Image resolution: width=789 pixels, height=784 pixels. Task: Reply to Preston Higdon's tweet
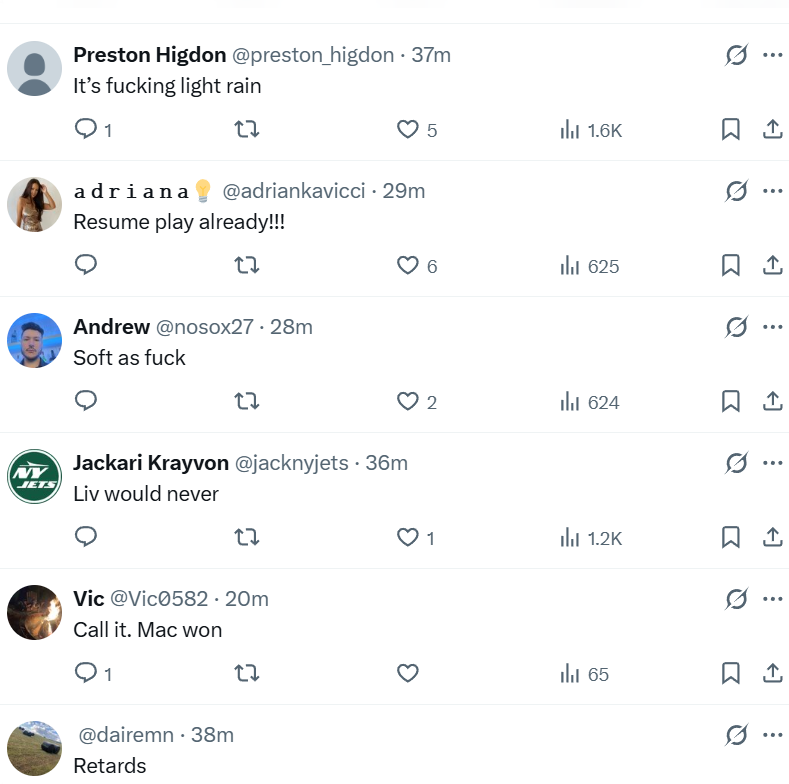click(87, 129)
